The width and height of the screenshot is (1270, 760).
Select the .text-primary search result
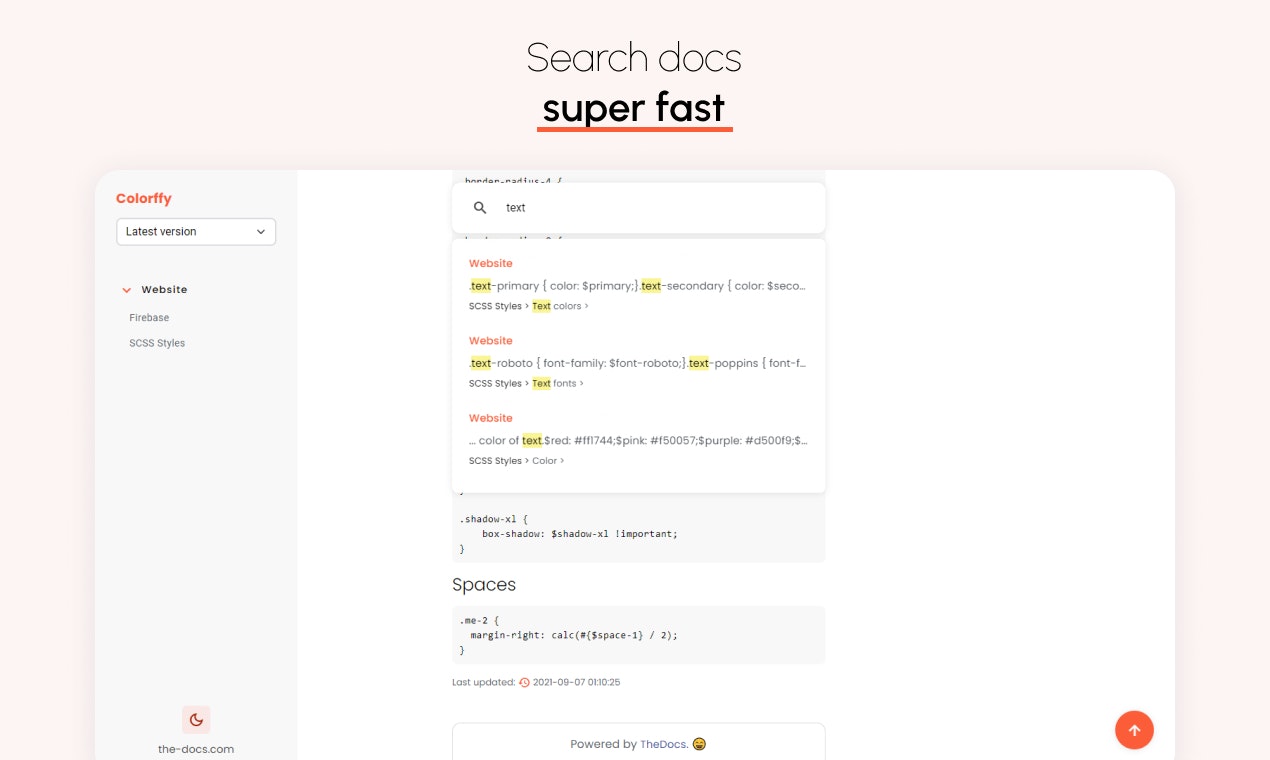point(639,285)
